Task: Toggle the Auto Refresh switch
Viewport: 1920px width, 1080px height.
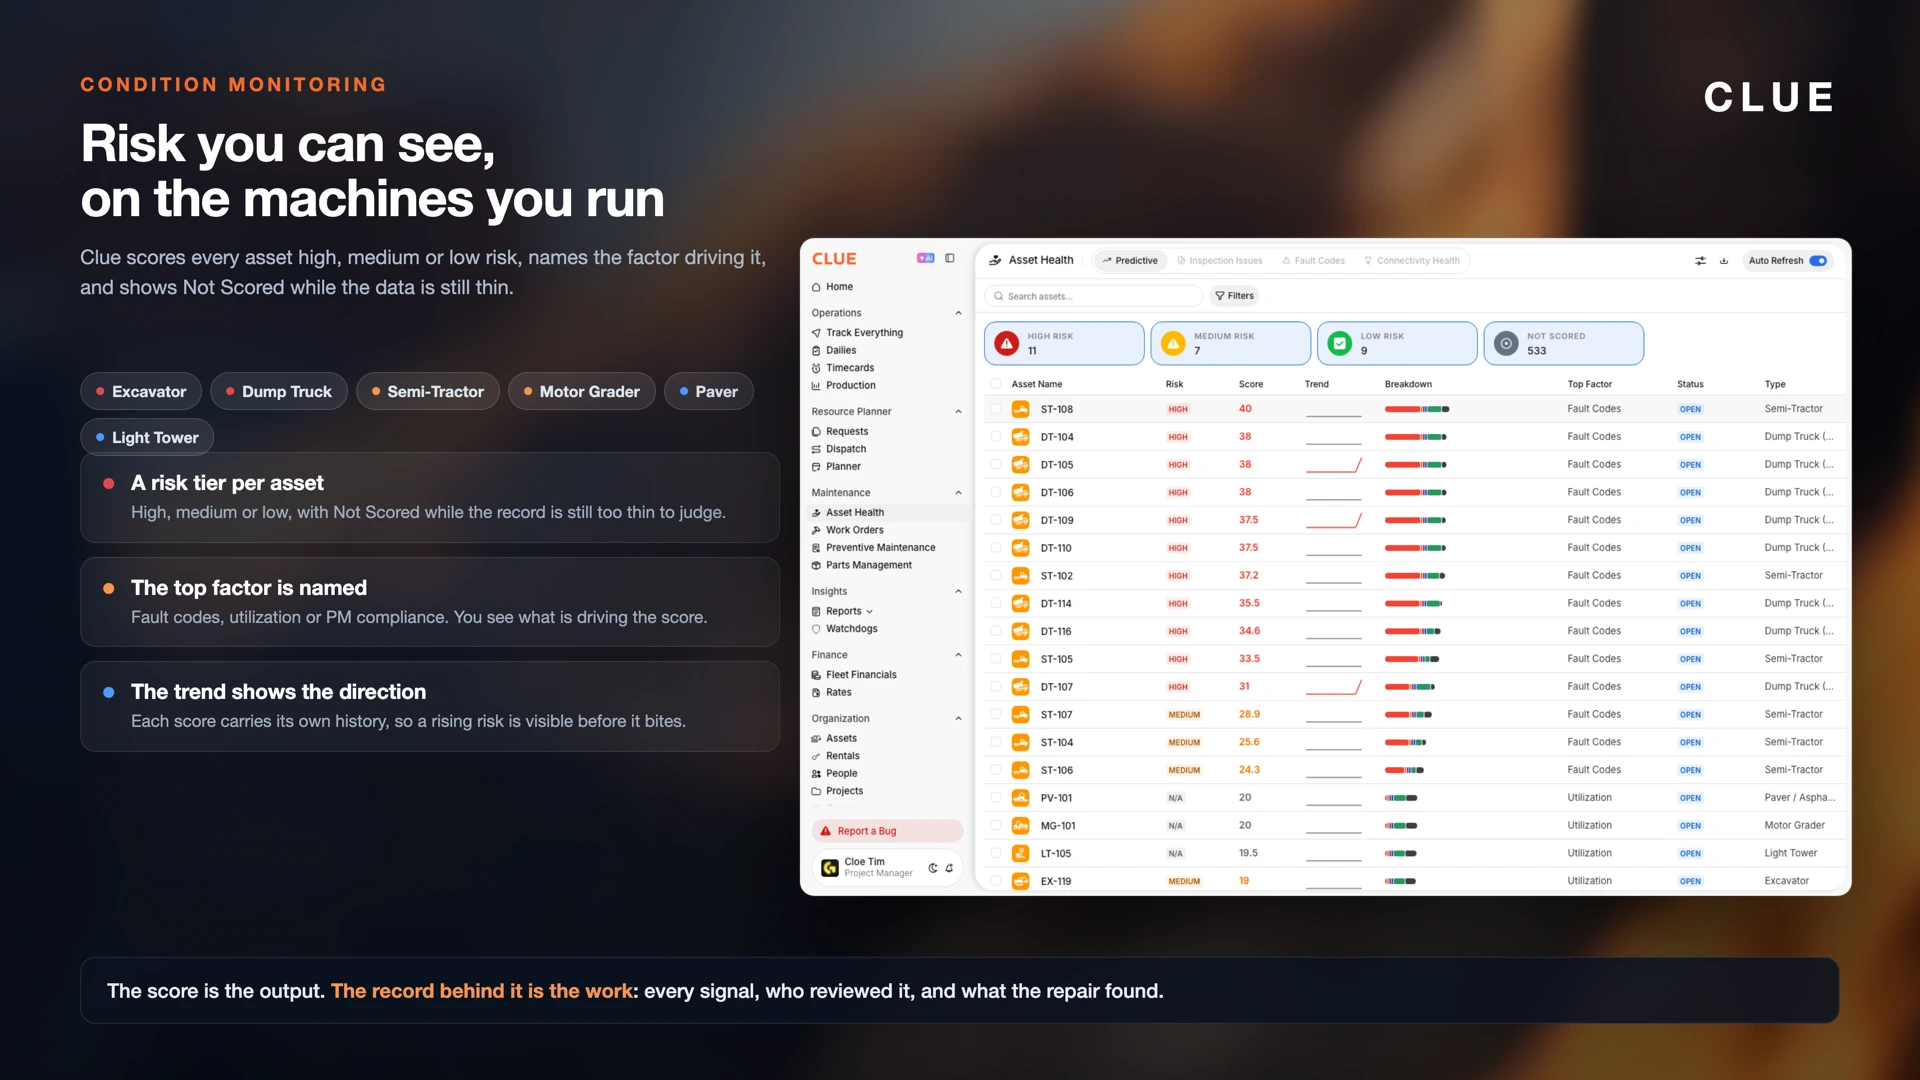Action: (x=1818, y=261)
